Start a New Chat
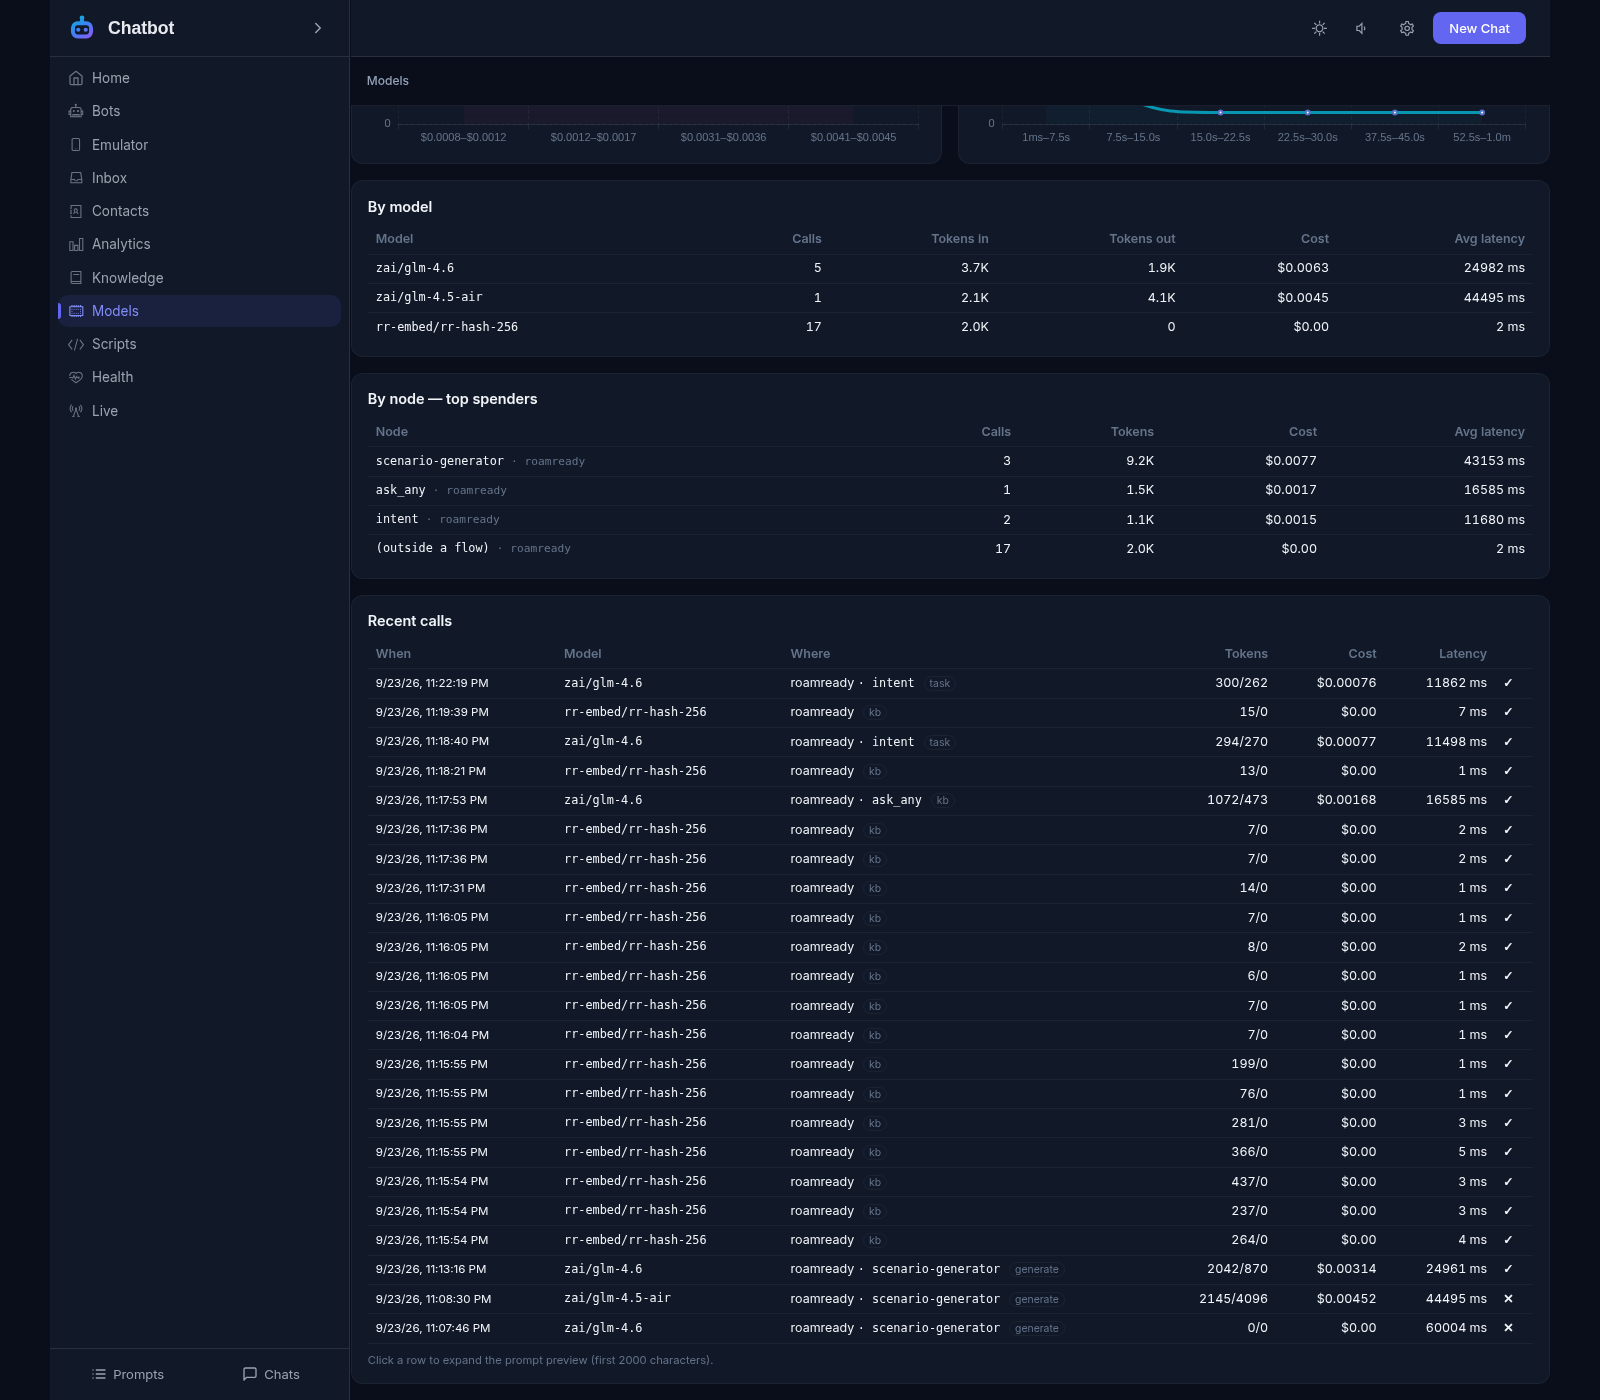 (x=1479, y=28)
